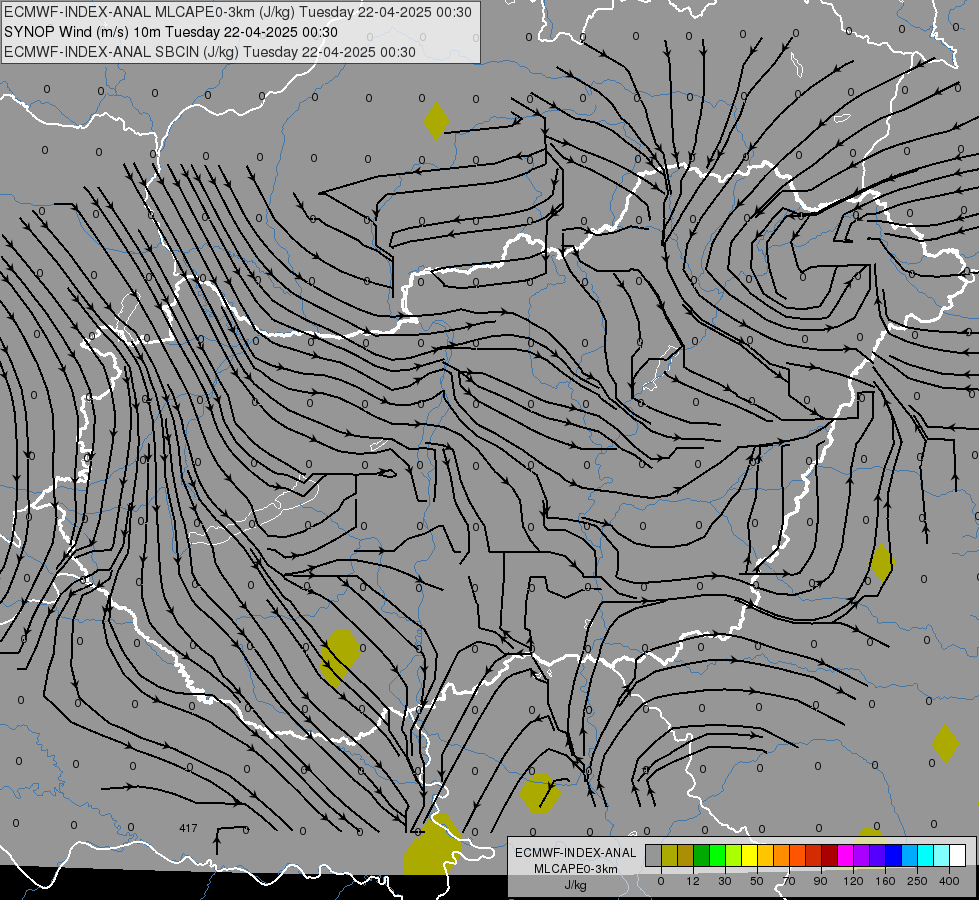
Task: Click the SYNOP Wind 10m title line
Action: pos(171,32)
